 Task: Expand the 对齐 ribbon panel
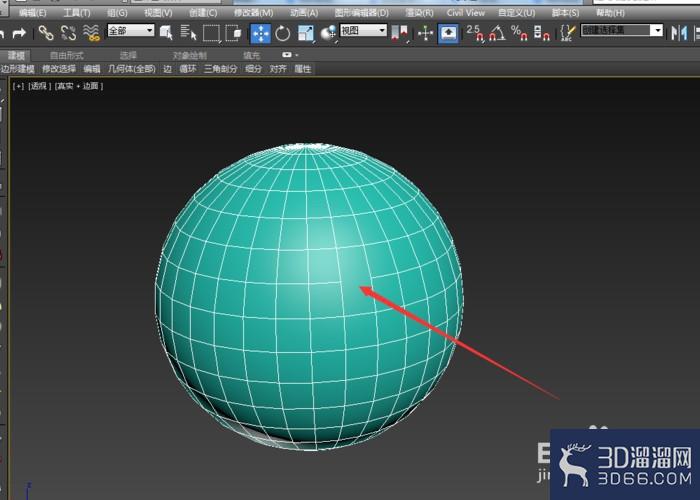(278, 69)
